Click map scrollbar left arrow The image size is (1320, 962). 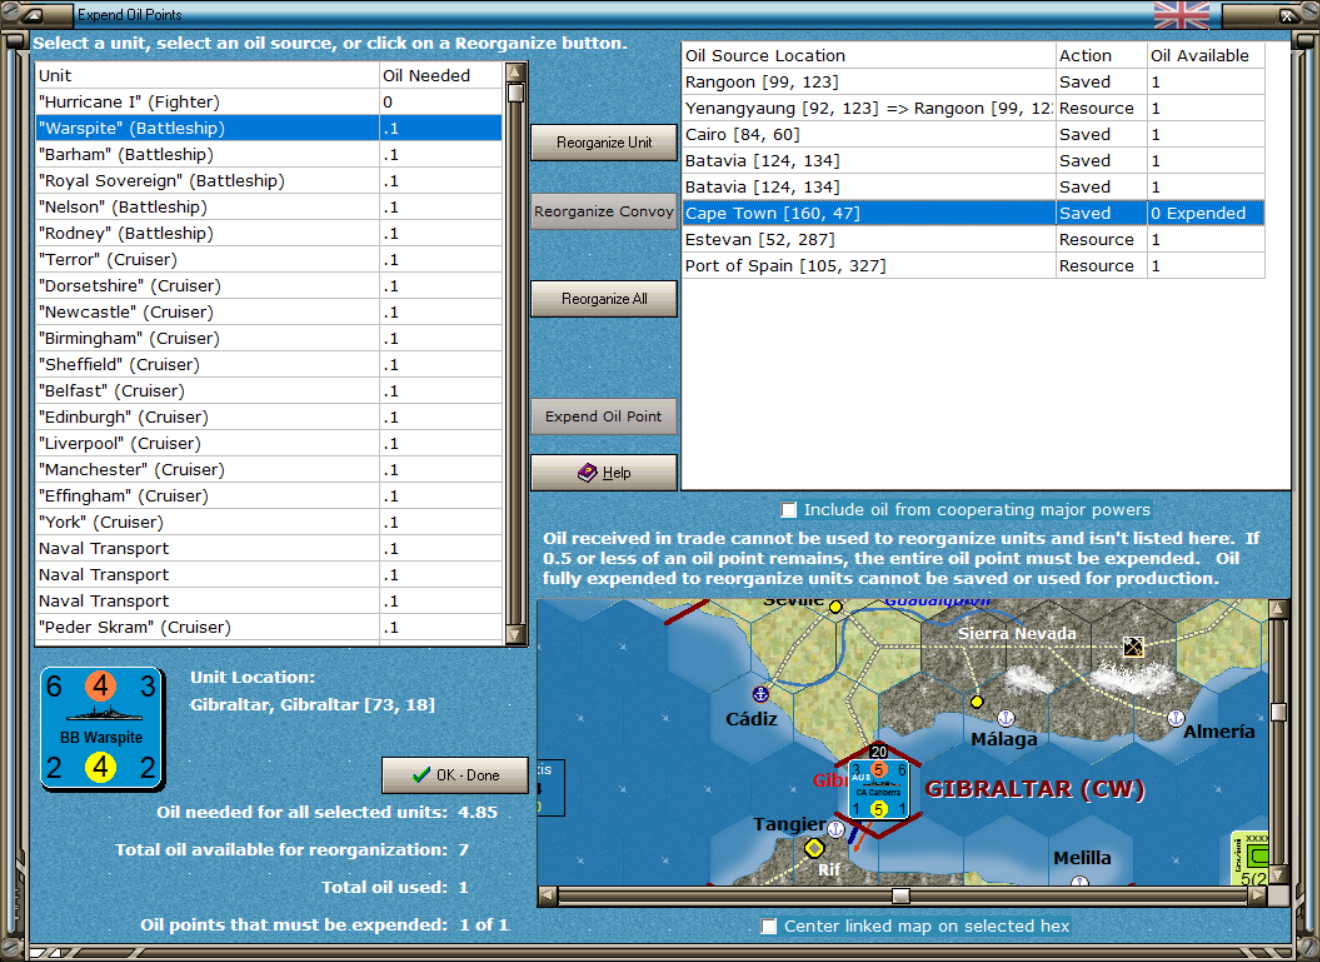(x=547, y=895)
